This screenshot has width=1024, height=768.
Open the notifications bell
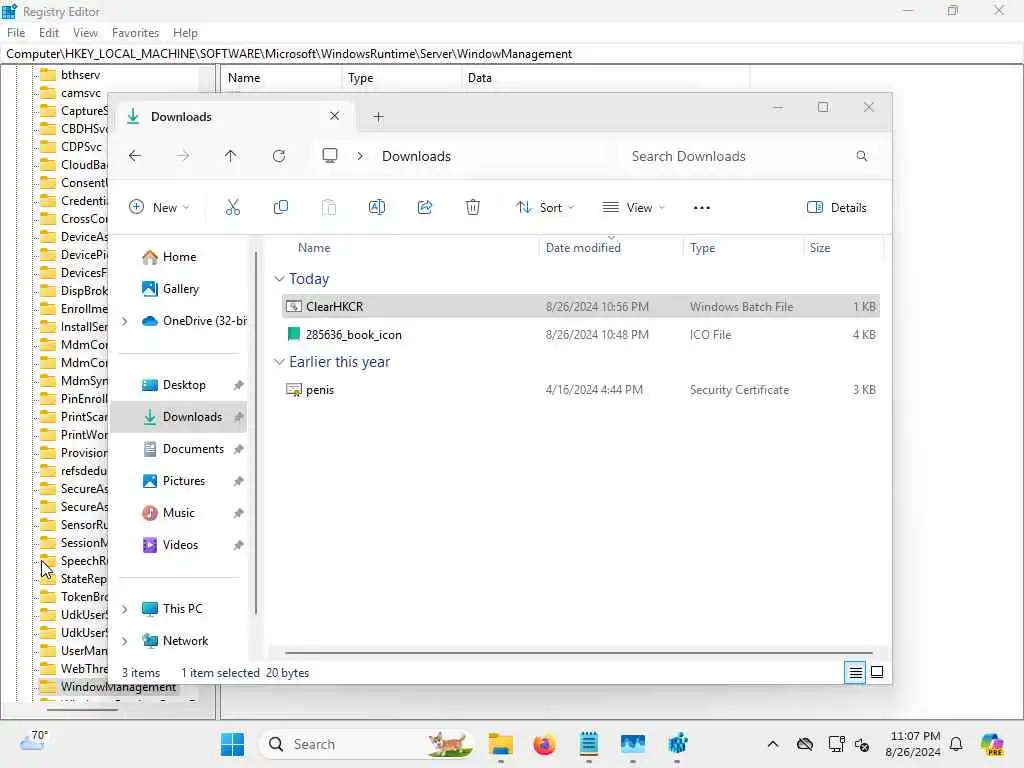coord(956,744)
